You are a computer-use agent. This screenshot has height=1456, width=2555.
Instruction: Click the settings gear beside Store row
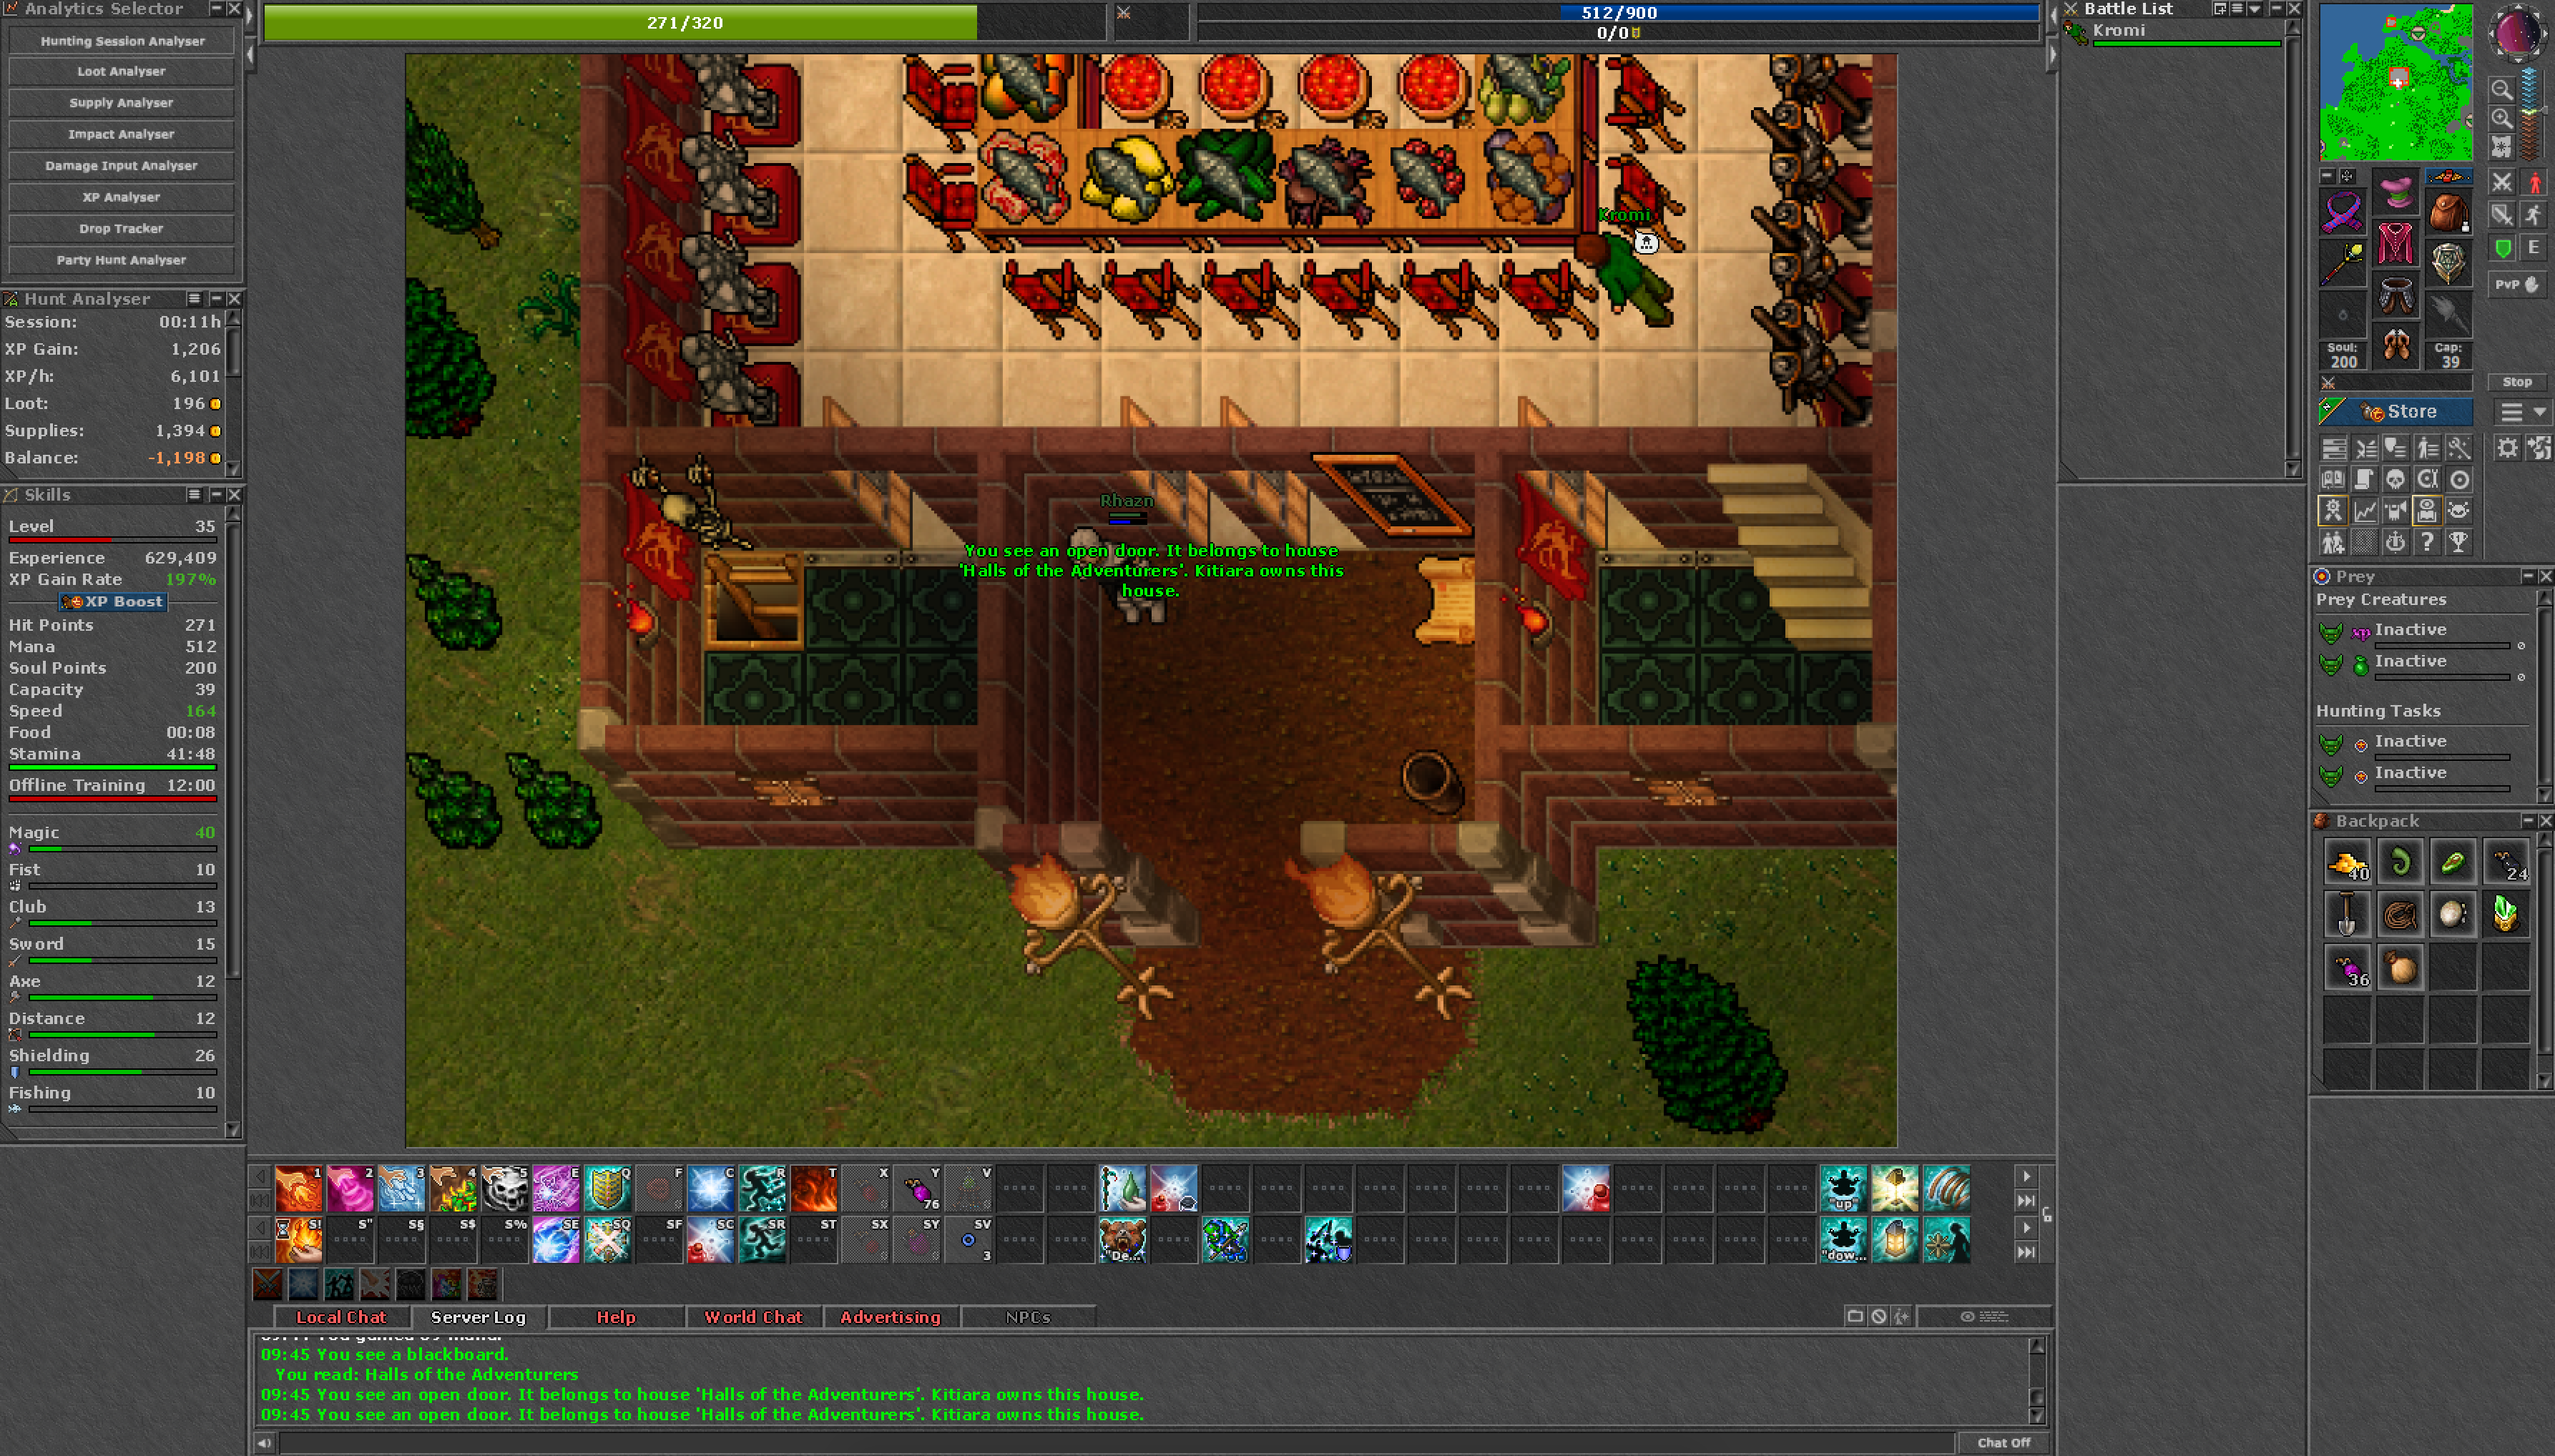[2507, 448]
